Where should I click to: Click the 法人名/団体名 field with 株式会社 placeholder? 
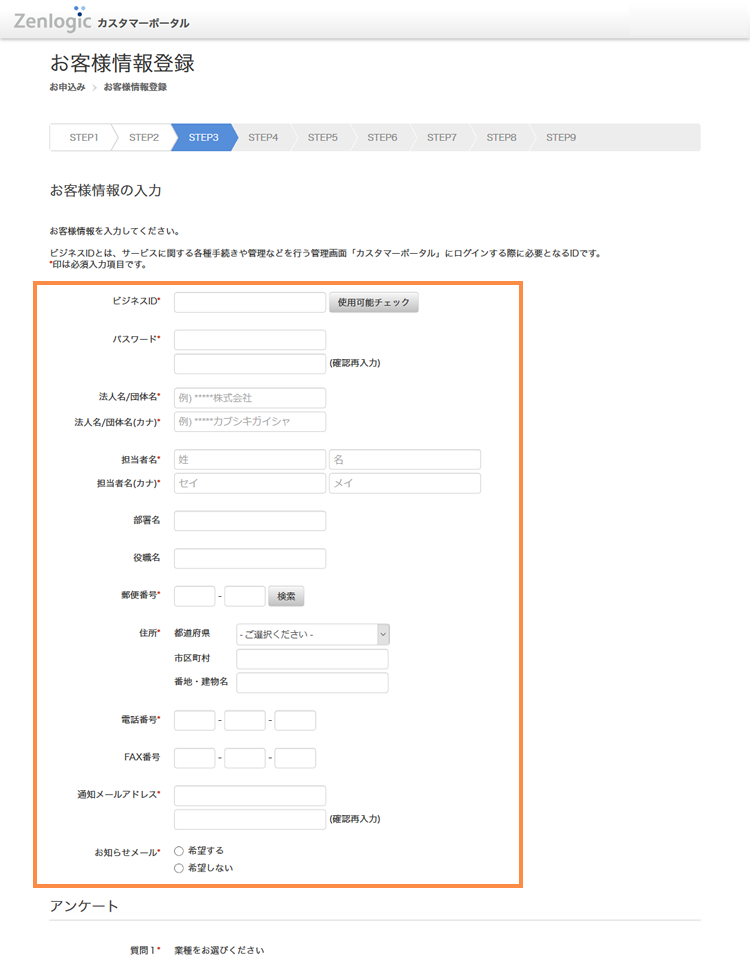point(250,398)
